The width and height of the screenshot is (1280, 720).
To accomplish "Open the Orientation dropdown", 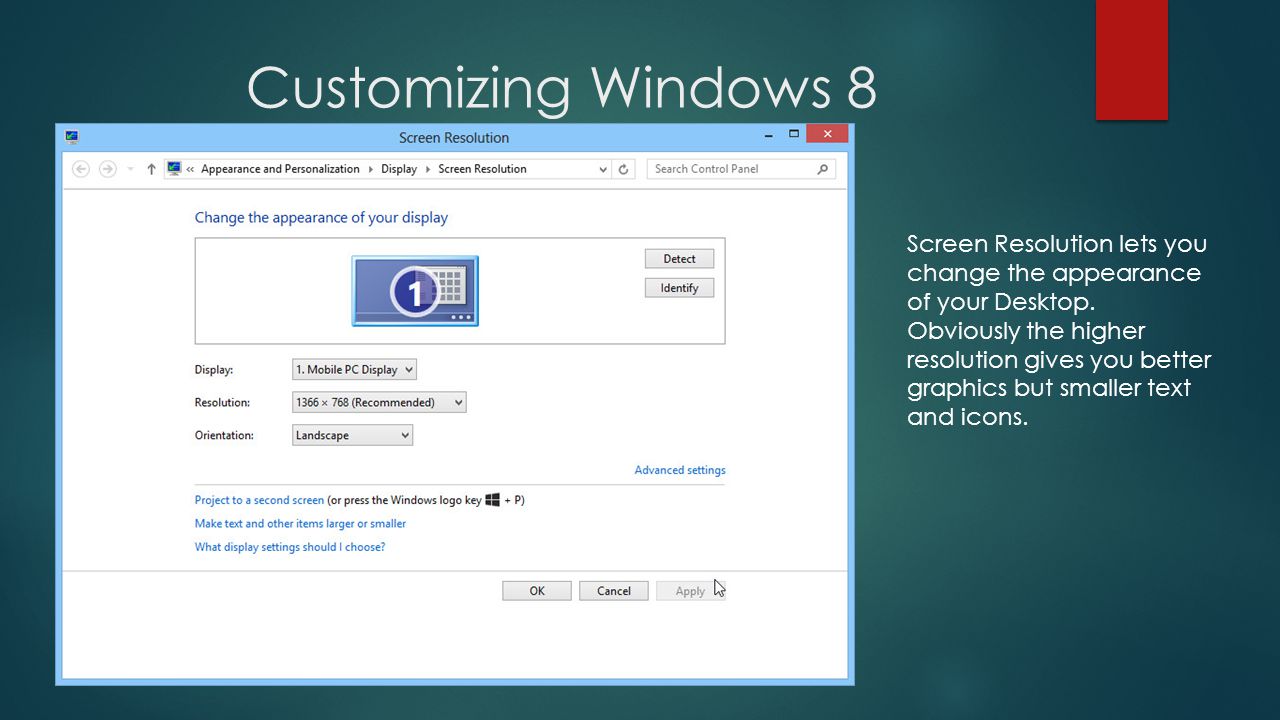I will [352, 435].
